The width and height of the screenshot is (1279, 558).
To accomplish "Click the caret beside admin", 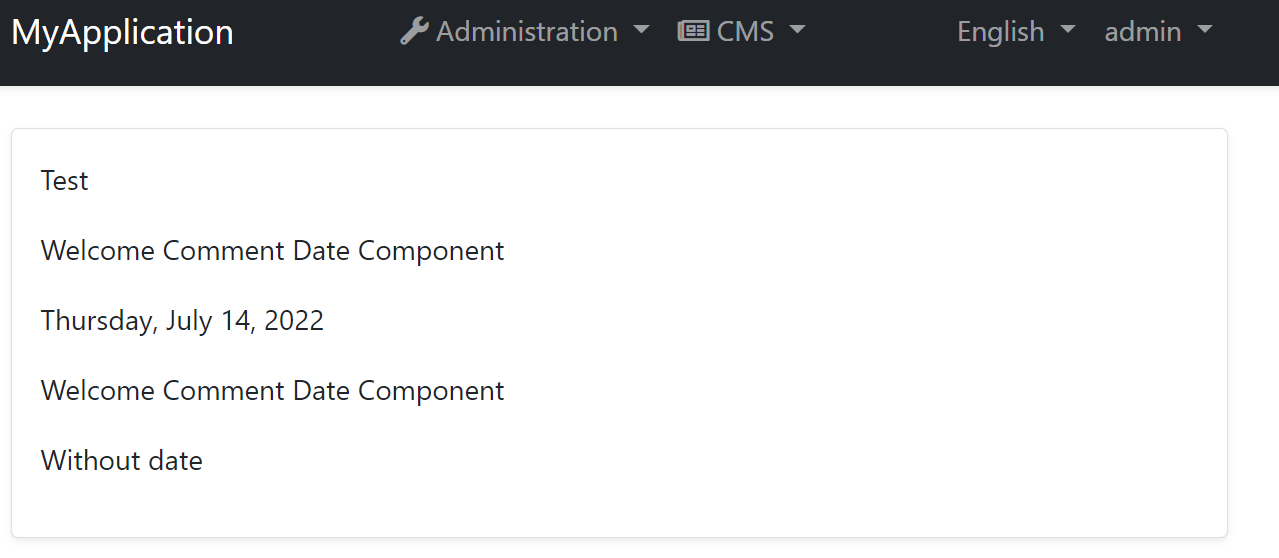I will (1205, 31).
